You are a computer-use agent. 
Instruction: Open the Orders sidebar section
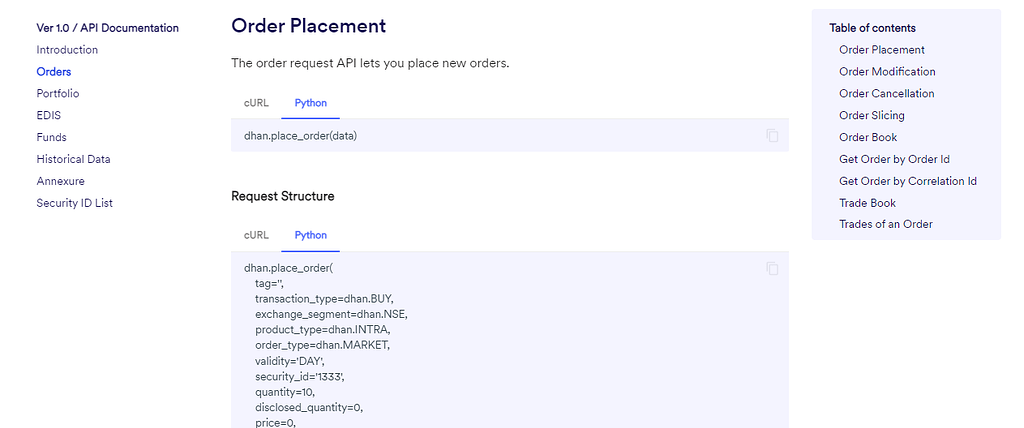(54, 72)
